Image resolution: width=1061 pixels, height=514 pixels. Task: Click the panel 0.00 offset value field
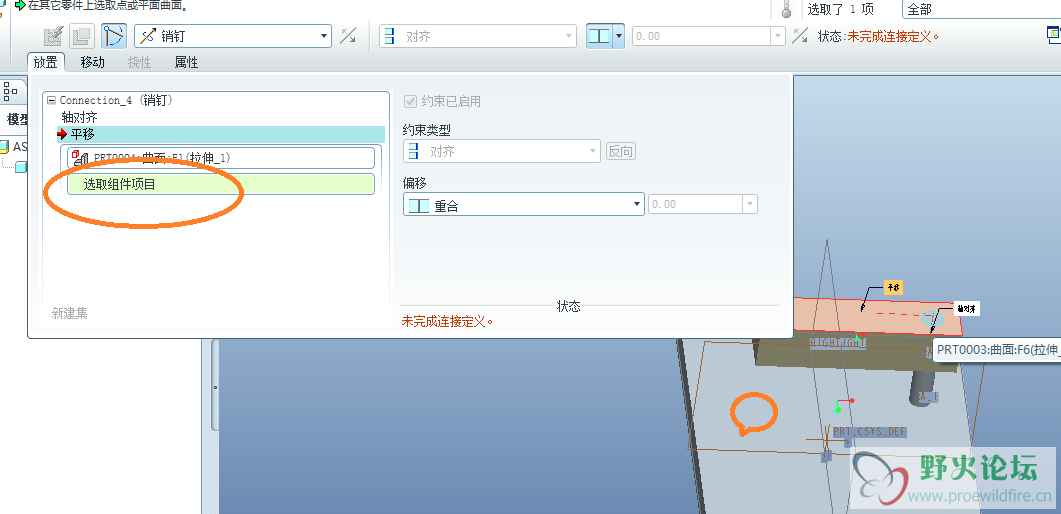696,204
